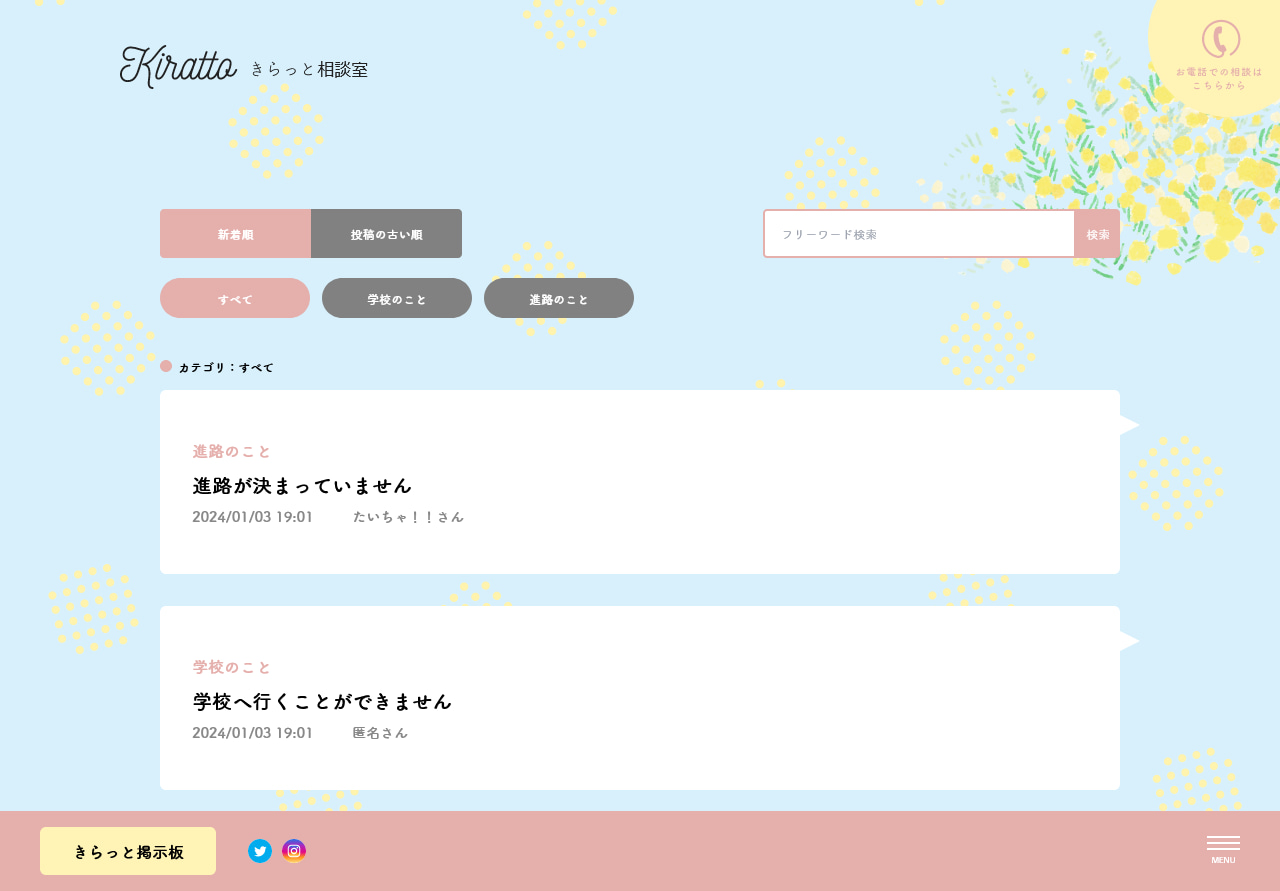Click date of 学校へ行くことができません post

(x=252, y=733)
